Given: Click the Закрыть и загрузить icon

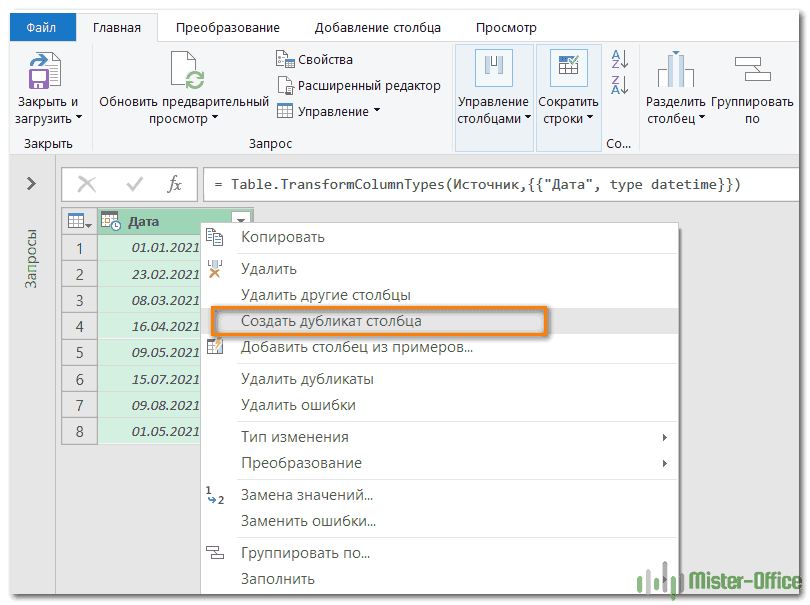Looking at the screenshot, I should tap(46, 72).
